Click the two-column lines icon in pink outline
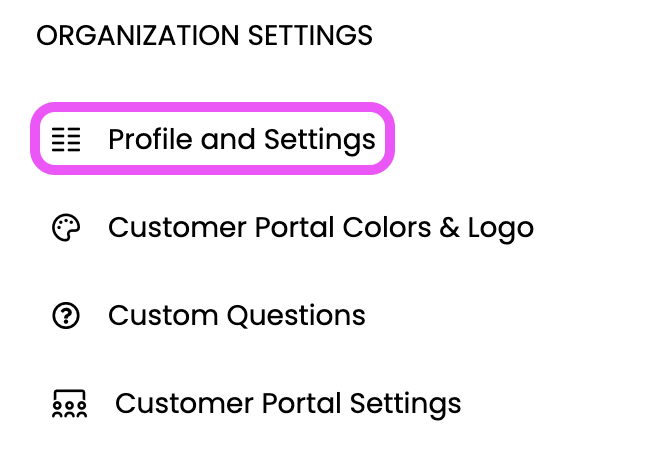 point(66,139)
